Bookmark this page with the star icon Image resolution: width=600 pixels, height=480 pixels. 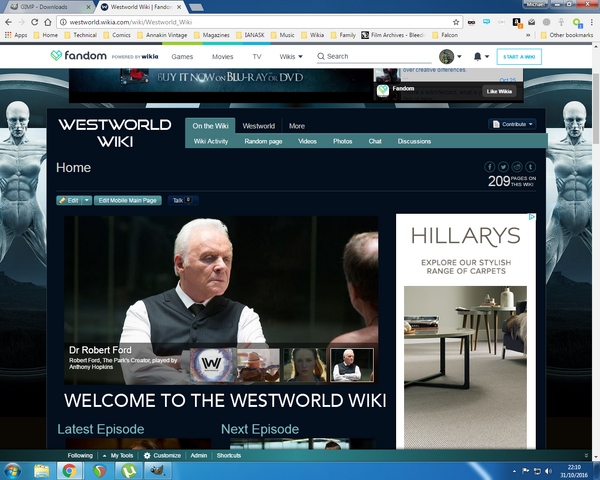[456, 22]
